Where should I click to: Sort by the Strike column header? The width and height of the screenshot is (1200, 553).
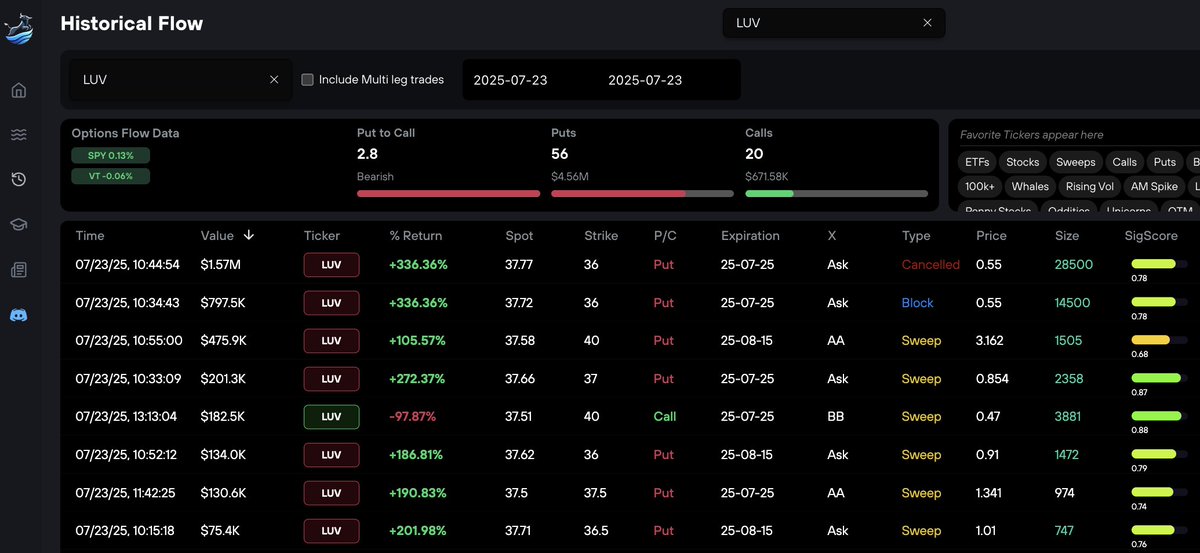click(x=601, y=236)
